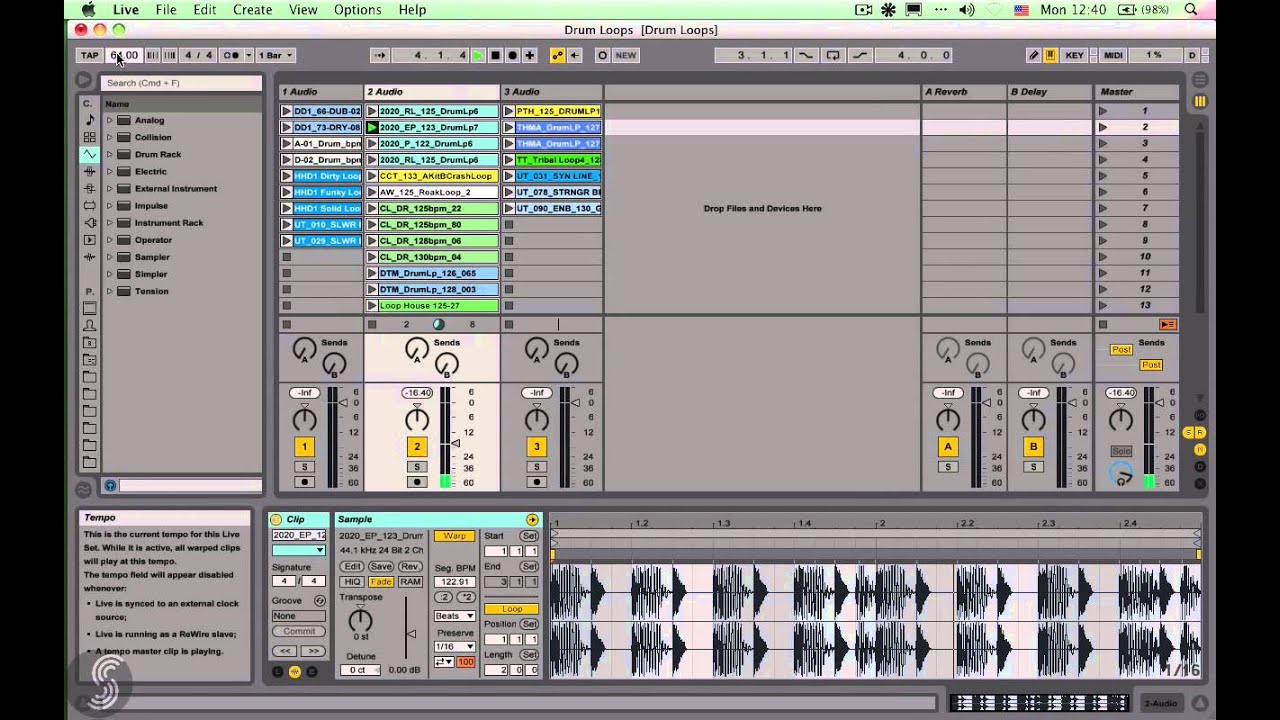The height and width of the screenshot is (720, 1280).
Task: Open the File menu
Action: (166, 9)
